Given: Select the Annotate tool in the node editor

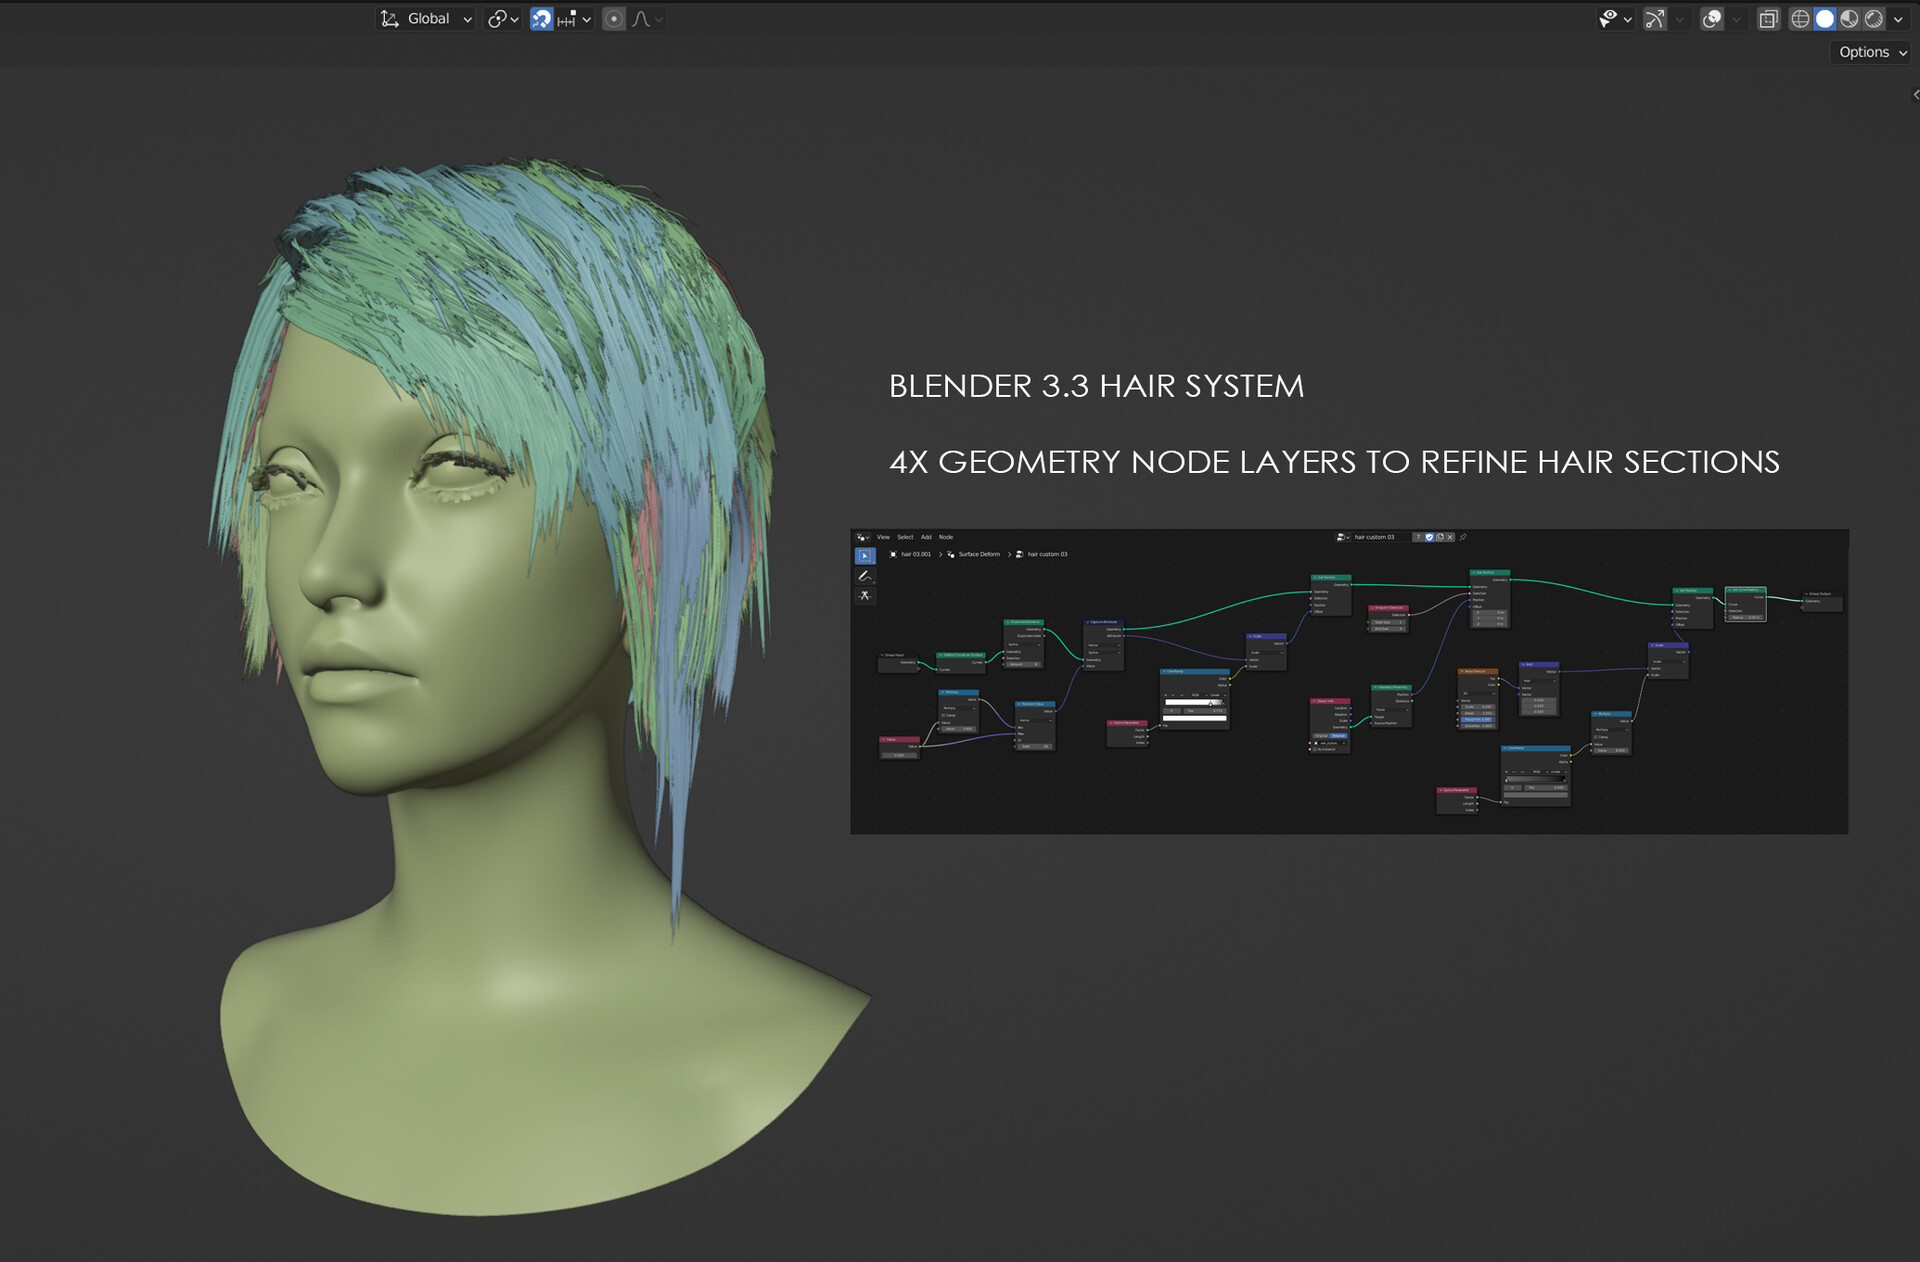Looking at the screenshot, I should pyautogui.click(x=865, y=577).
